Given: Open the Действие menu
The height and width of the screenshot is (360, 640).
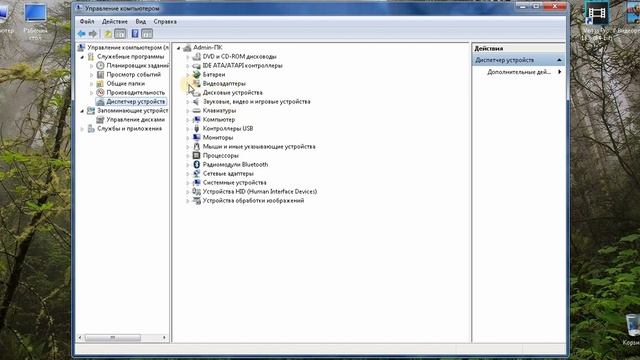Looking at the screenshot, I should [115, 21].
